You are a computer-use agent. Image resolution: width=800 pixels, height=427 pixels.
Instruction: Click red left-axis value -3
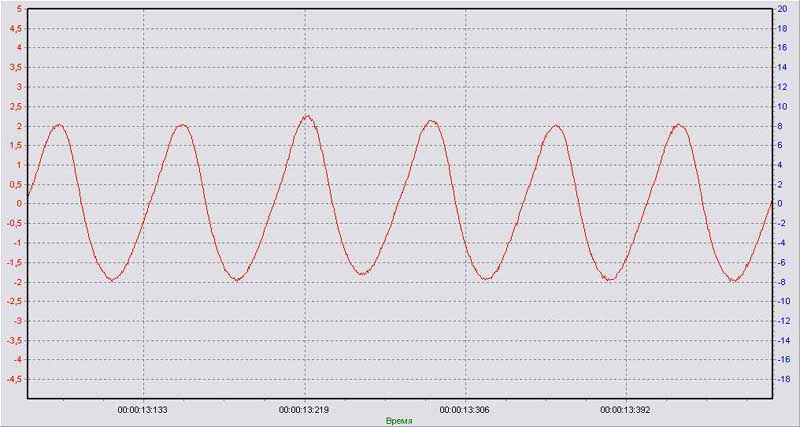click(x=17, y=321)
